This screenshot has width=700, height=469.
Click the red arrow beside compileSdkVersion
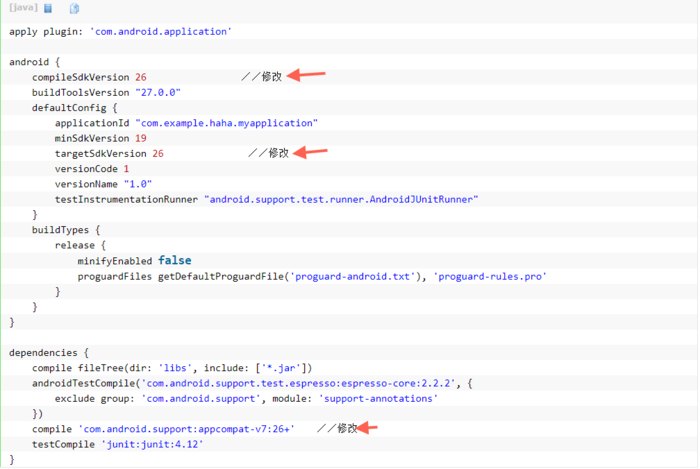313,75
